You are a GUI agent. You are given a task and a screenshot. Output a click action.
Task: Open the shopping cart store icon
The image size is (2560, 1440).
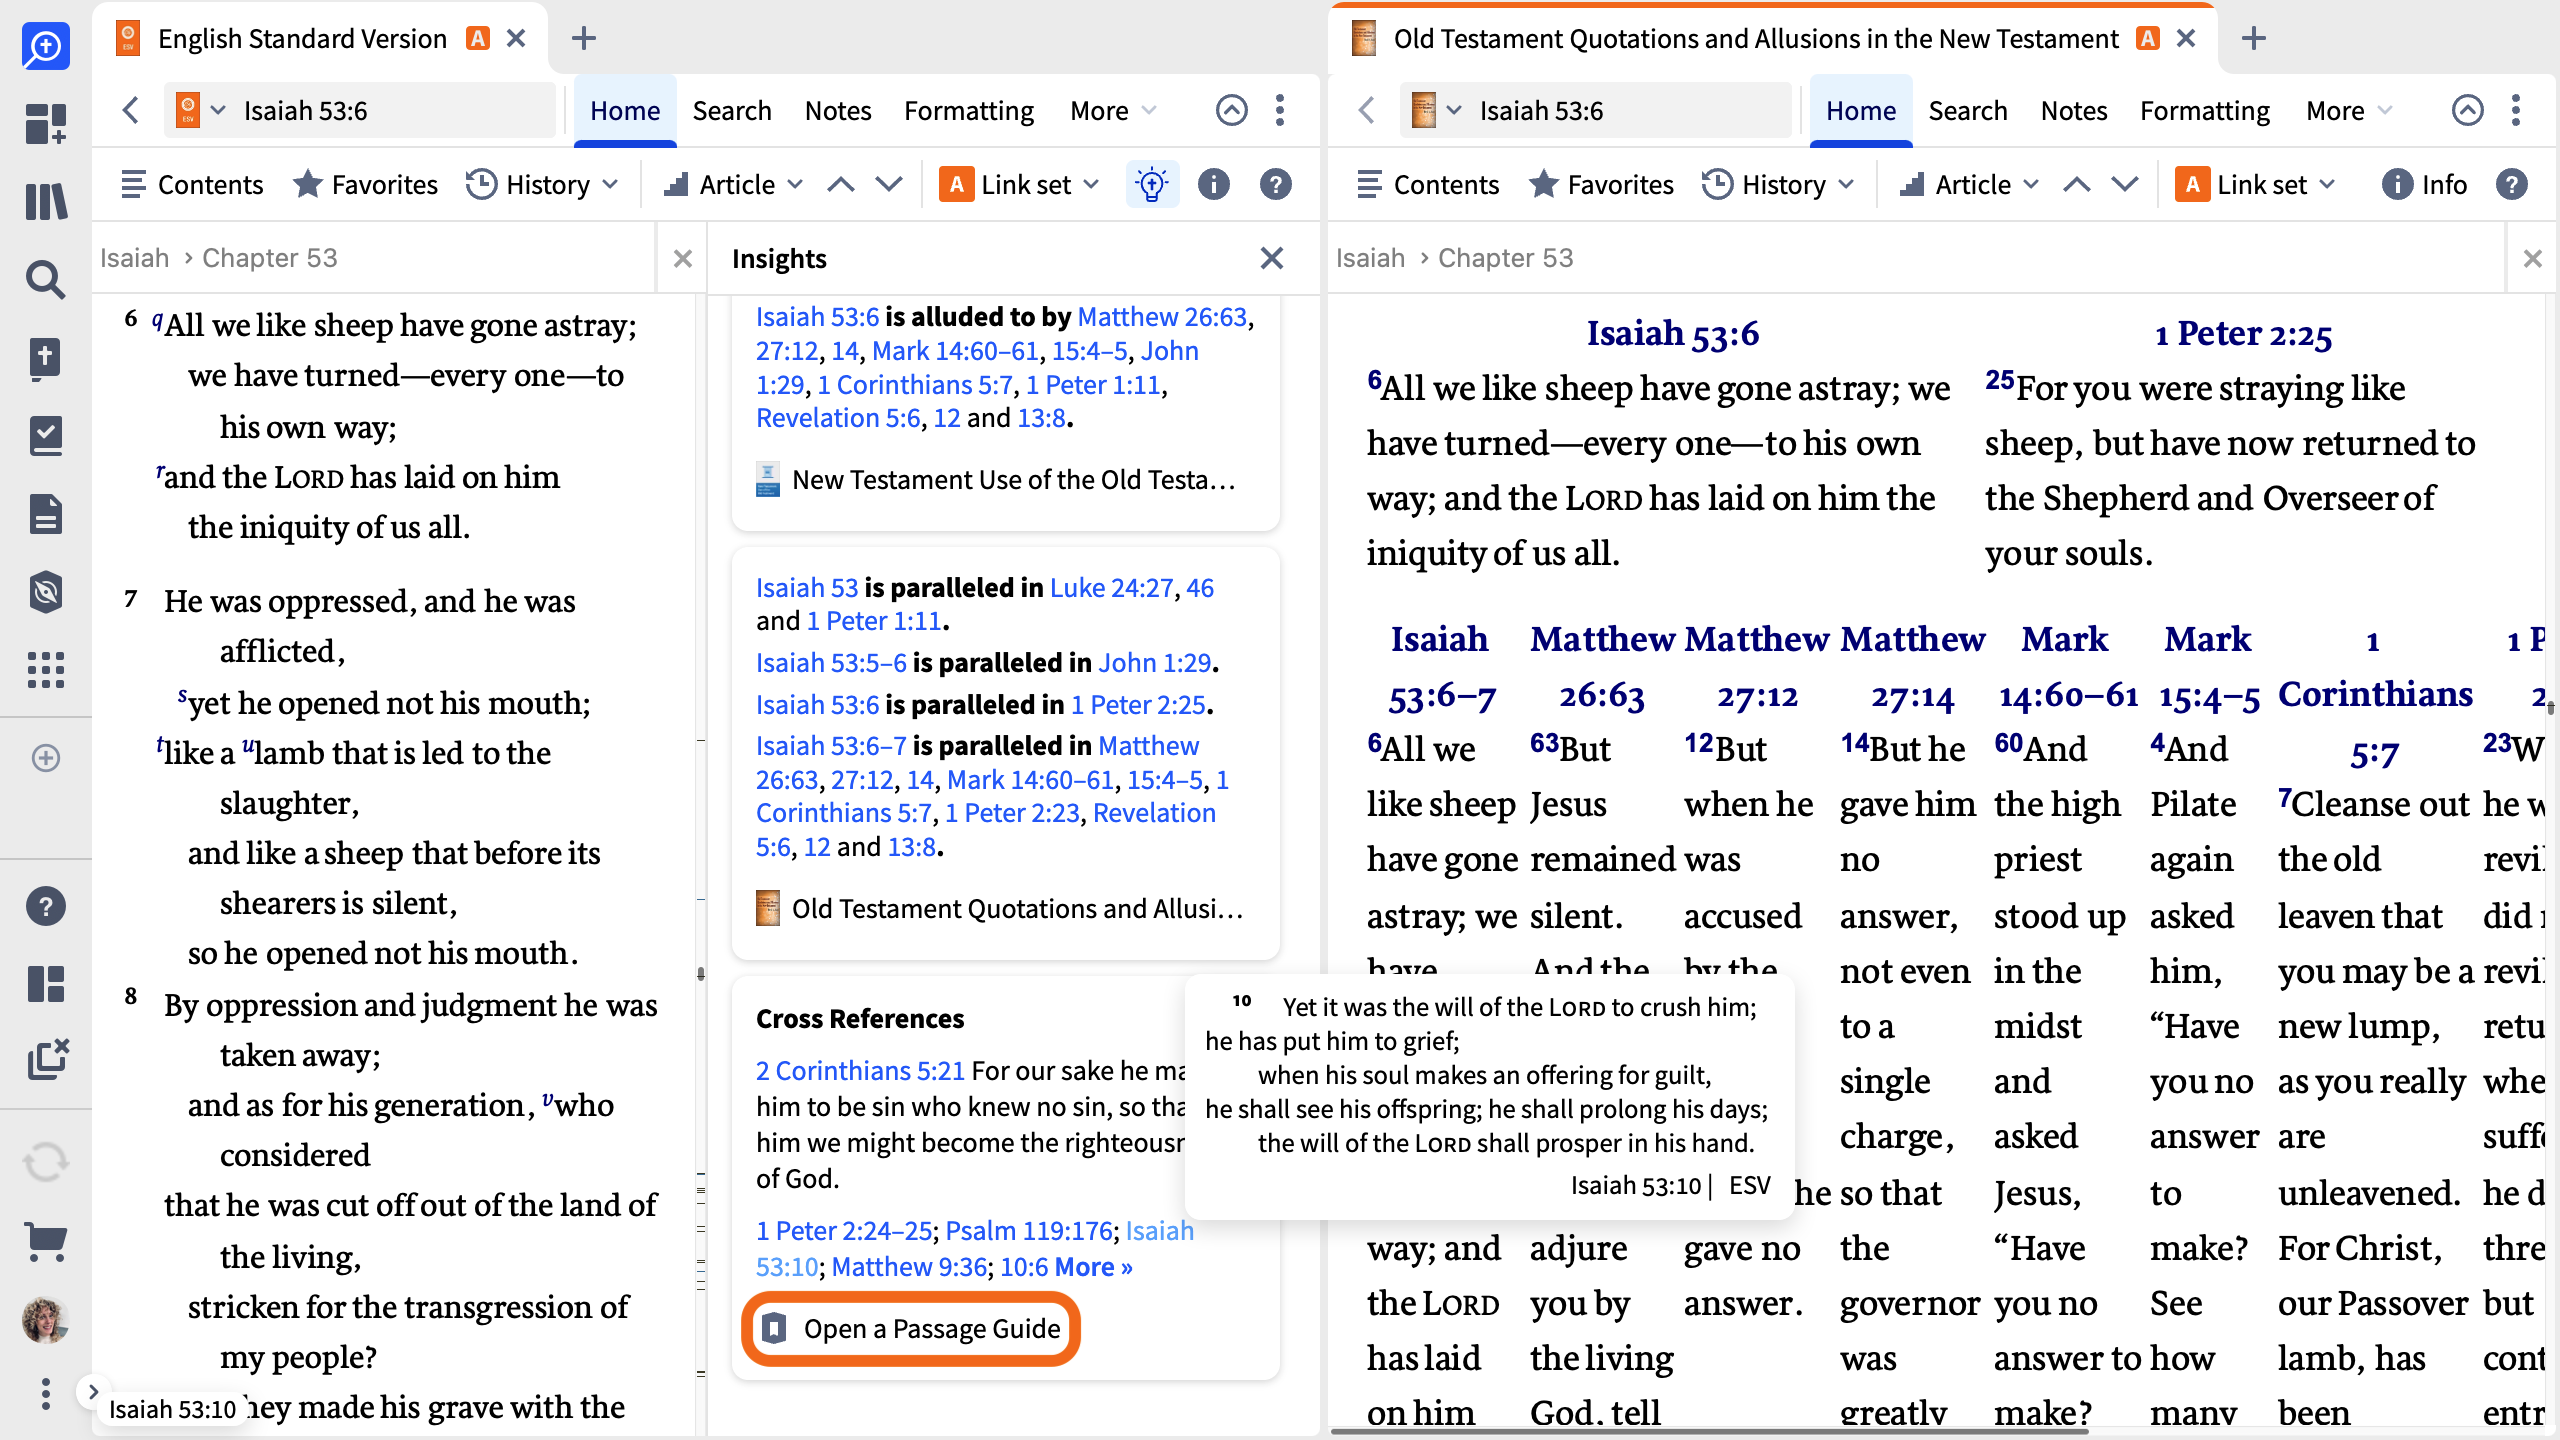click(46, 1241)
